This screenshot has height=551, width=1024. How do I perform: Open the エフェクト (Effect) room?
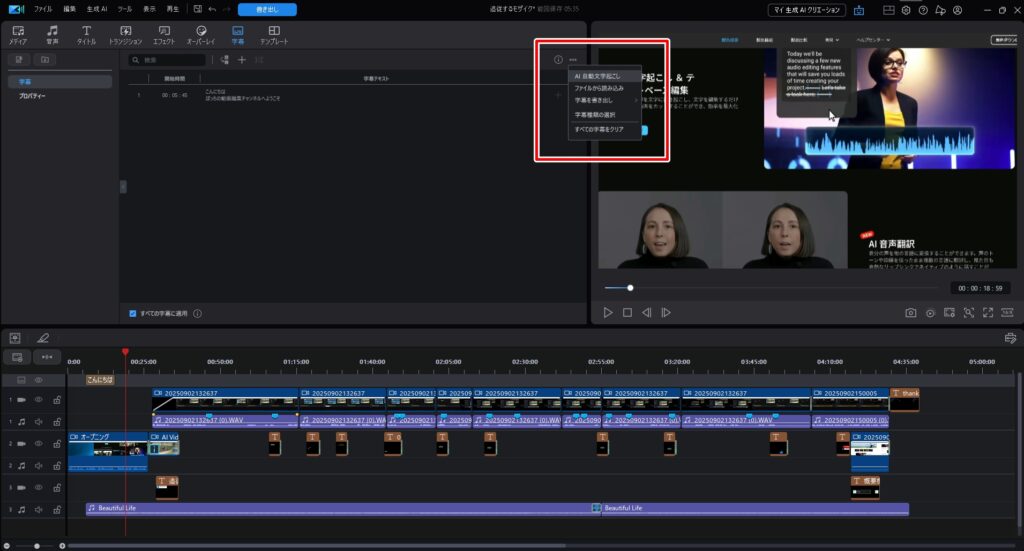pos(163,35)
